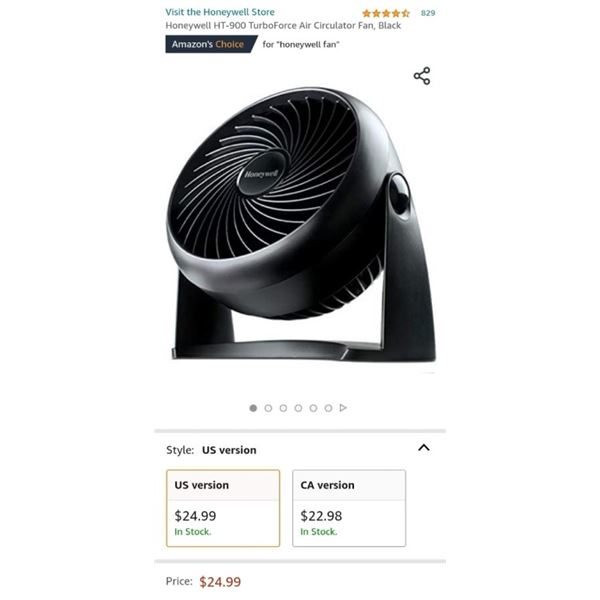Click the Honeywell HT-900 product title

click(x=283, y=26)
